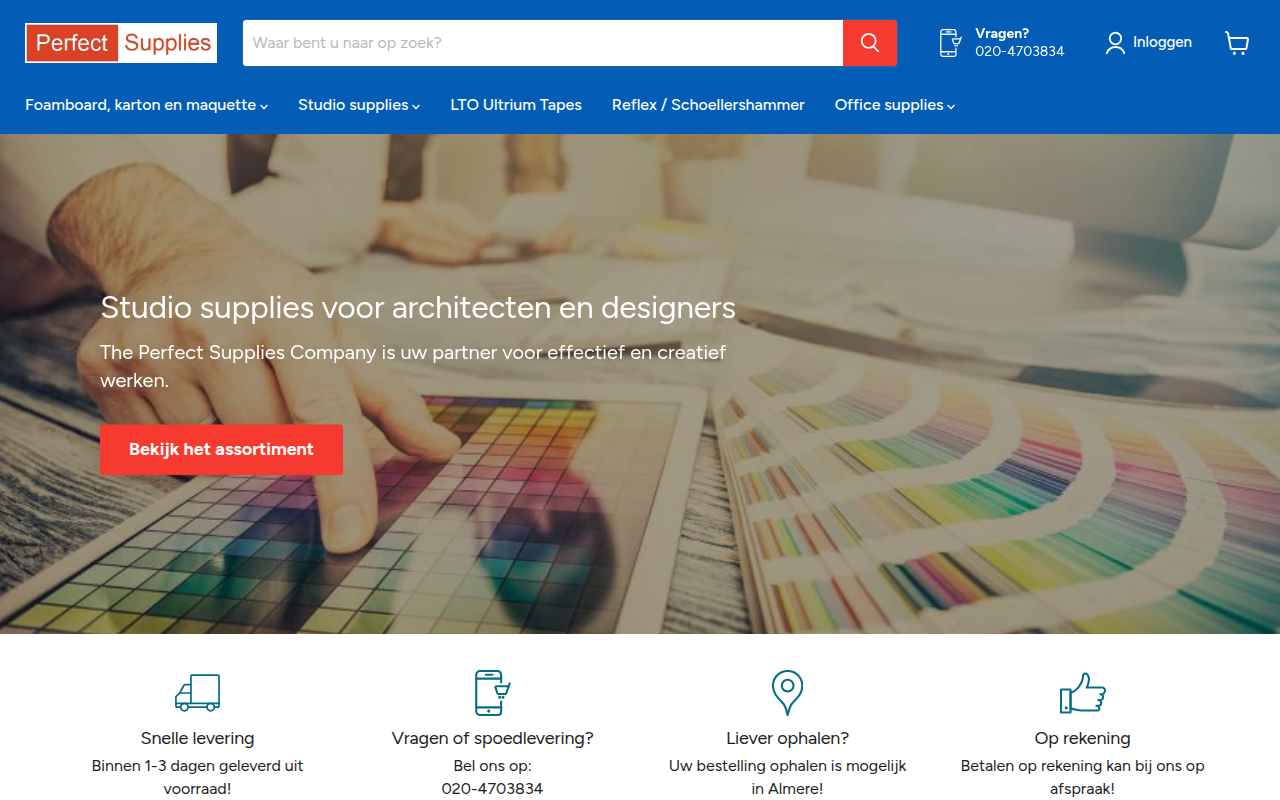
Task: Click the 'Vragen of spoedlevering?' heading
Action: 492,739
